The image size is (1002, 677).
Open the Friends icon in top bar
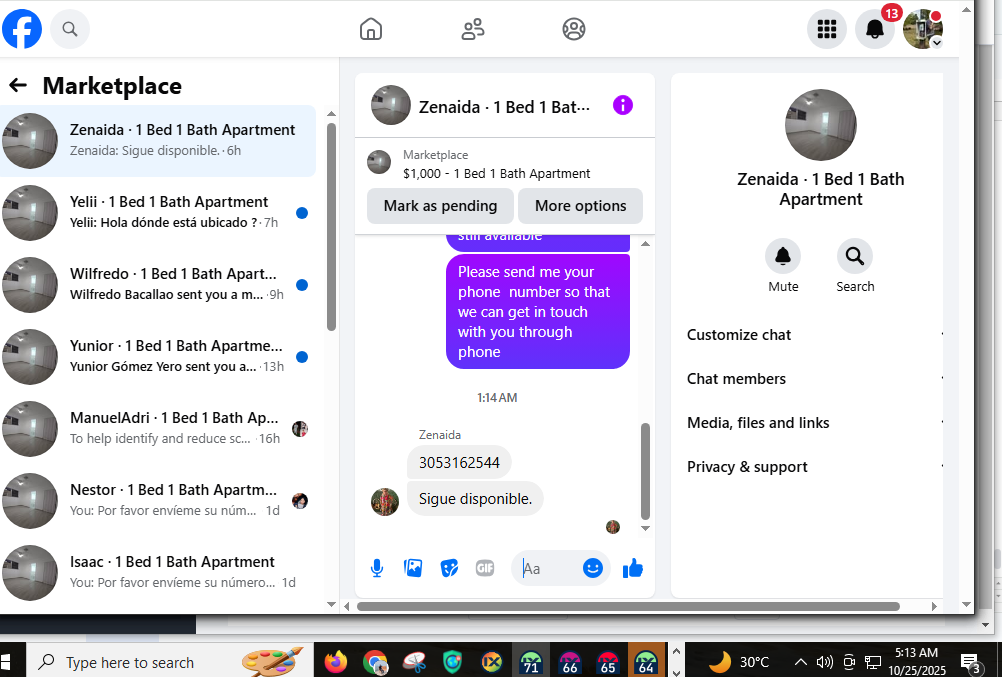[x=473, y=29]
